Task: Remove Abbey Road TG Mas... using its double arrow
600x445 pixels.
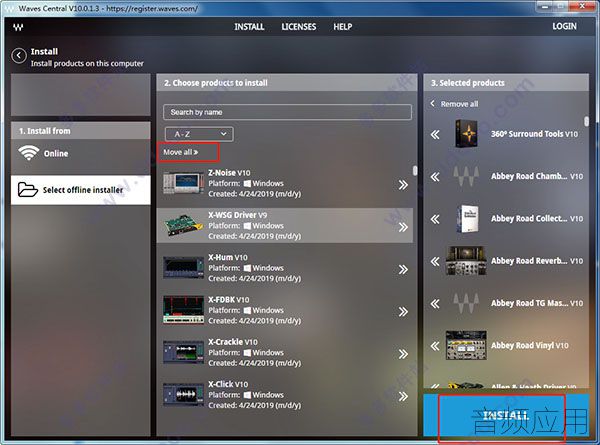Action: pos(435,304)
